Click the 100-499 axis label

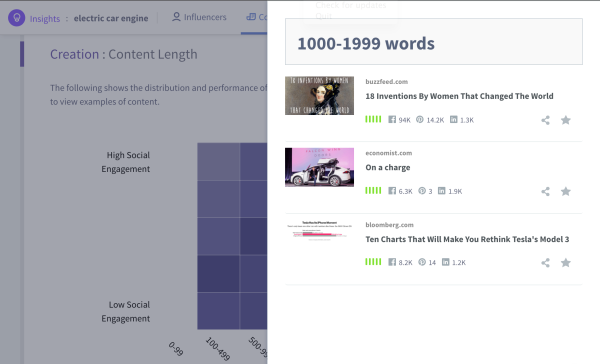(218, 349)
